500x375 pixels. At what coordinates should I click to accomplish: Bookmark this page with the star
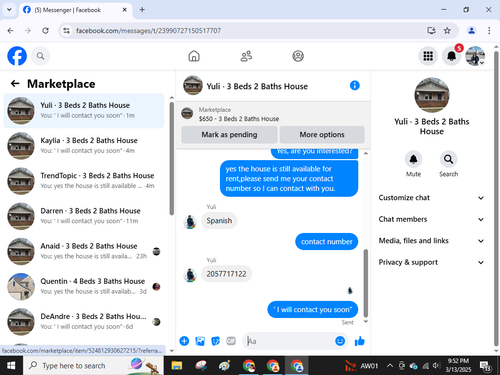click(x=447, y=31)
